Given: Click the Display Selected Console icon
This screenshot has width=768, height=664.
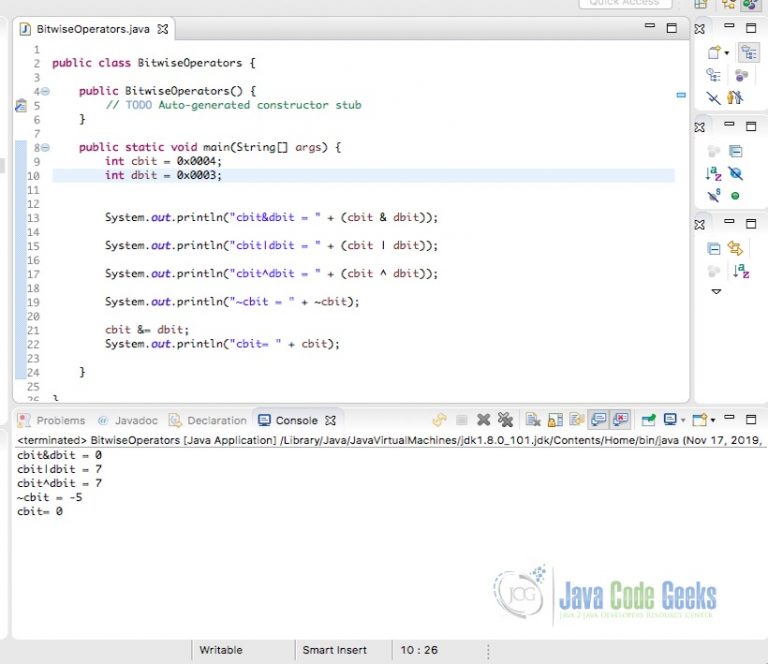Looking at the screenshot, I should 670,420.
